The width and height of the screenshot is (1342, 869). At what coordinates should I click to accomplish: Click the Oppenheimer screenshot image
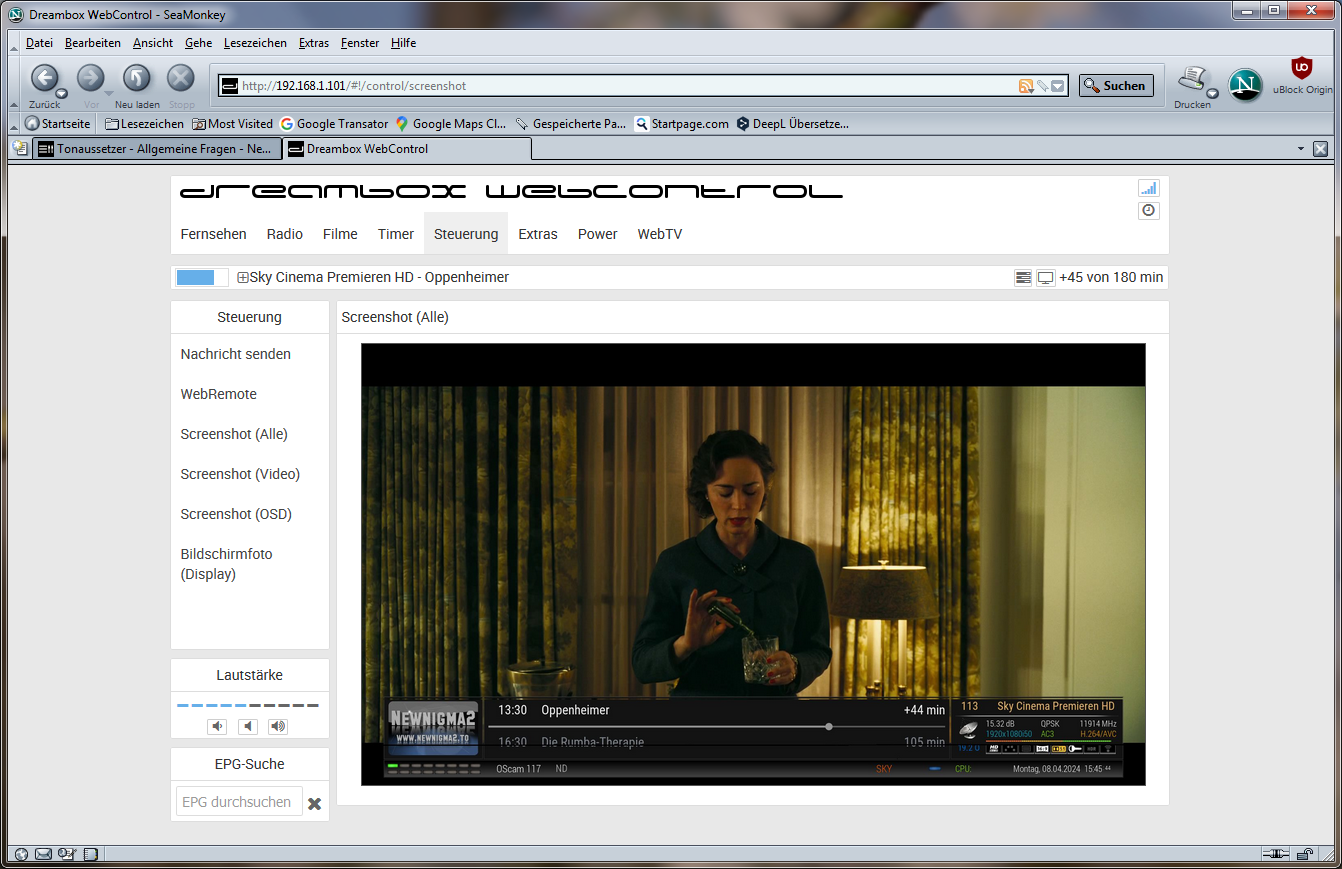point(753,564)
